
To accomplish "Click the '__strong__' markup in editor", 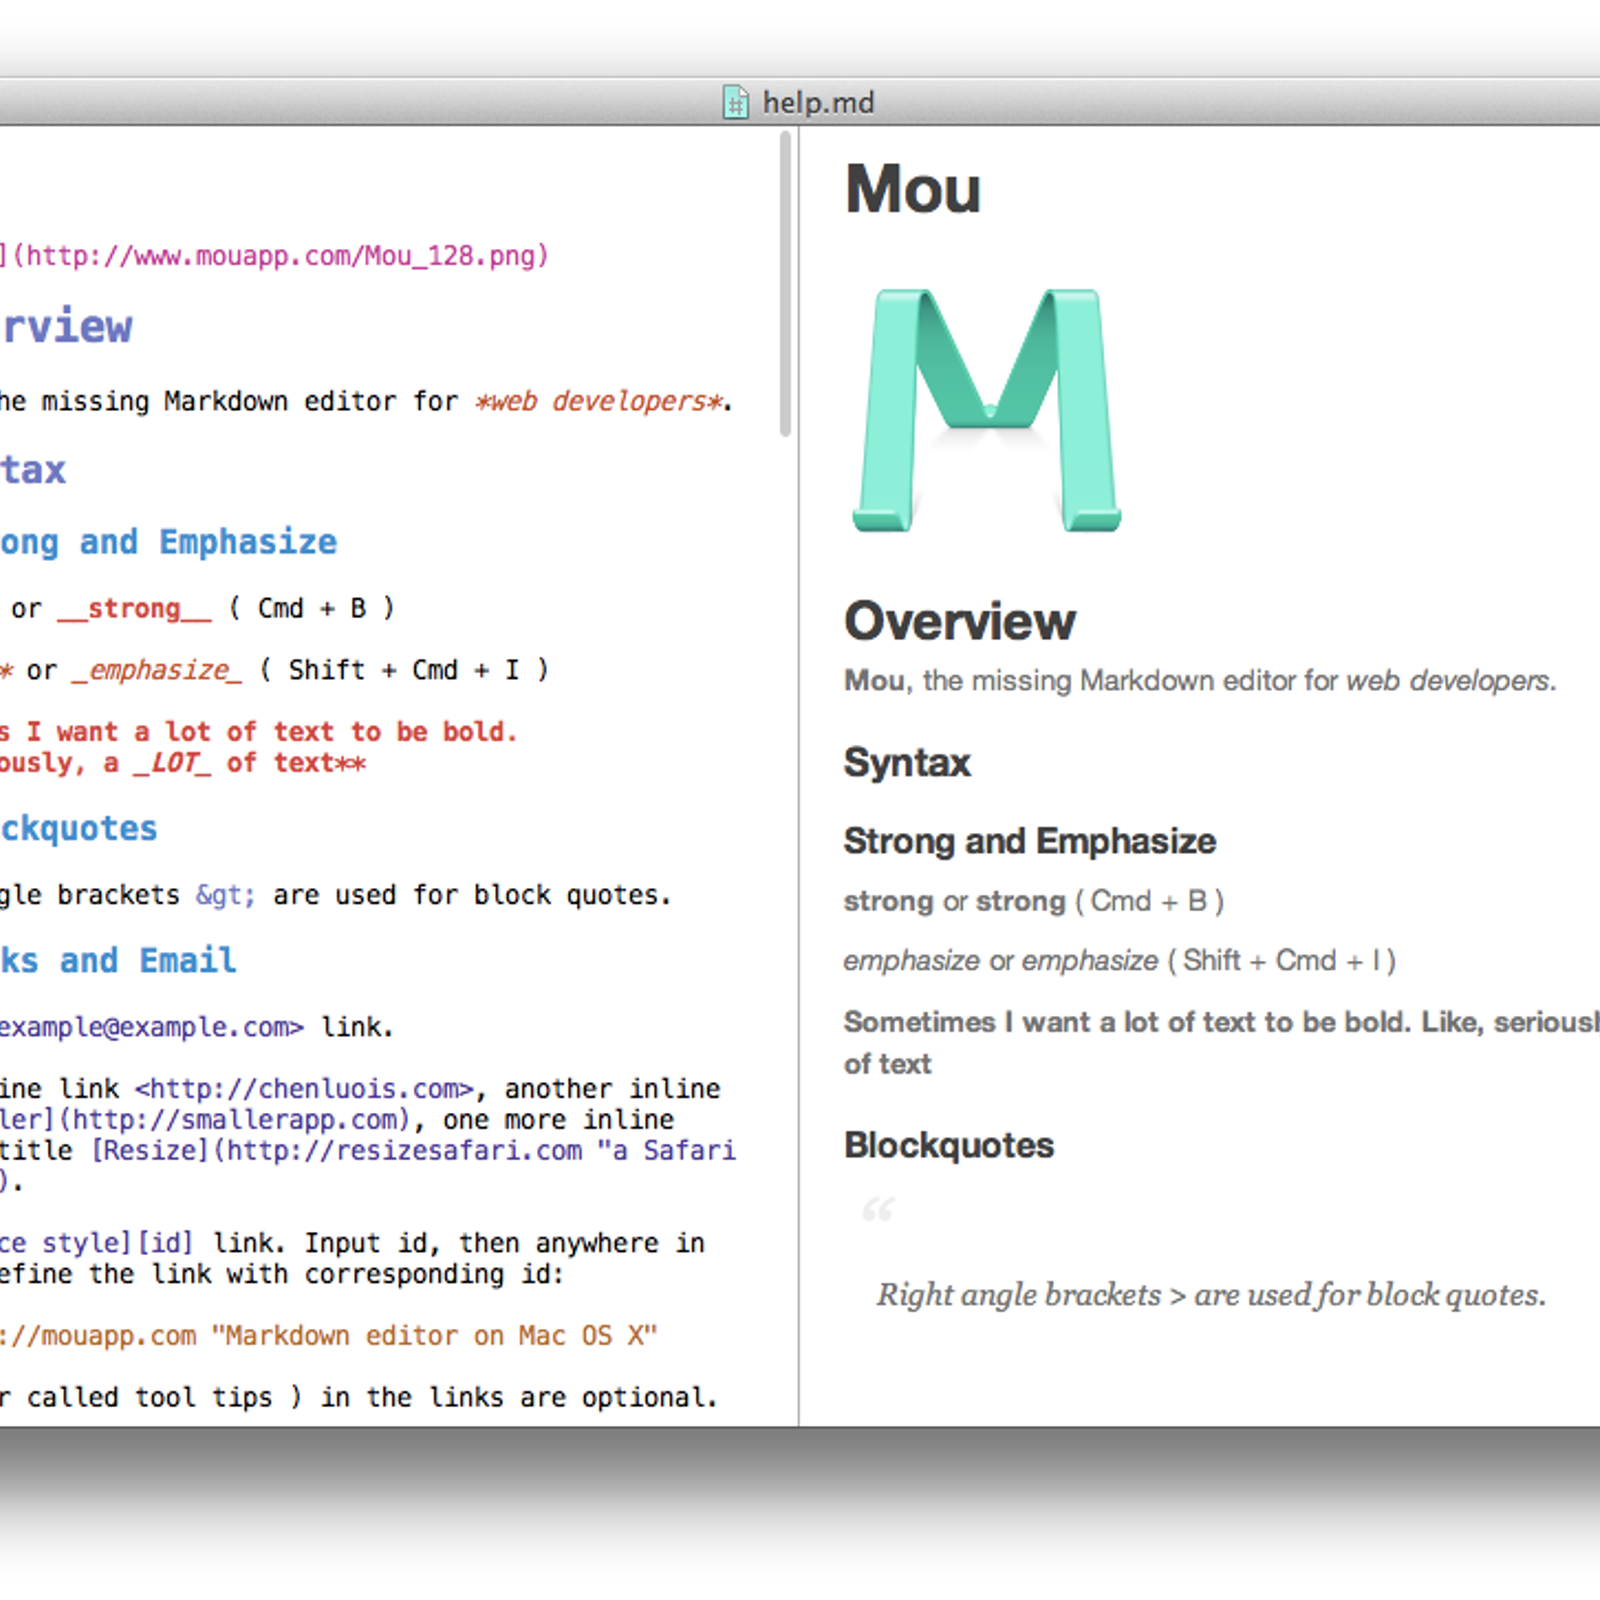I will point(135,608).
